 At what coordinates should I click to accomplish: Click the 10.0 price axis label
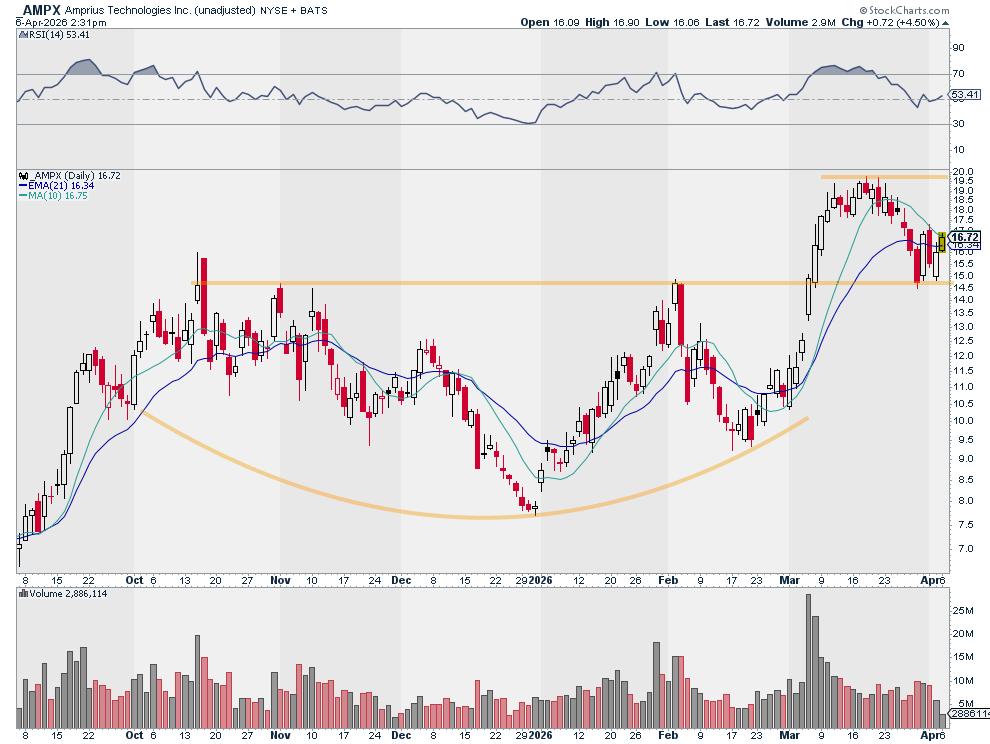coord(962,421)
